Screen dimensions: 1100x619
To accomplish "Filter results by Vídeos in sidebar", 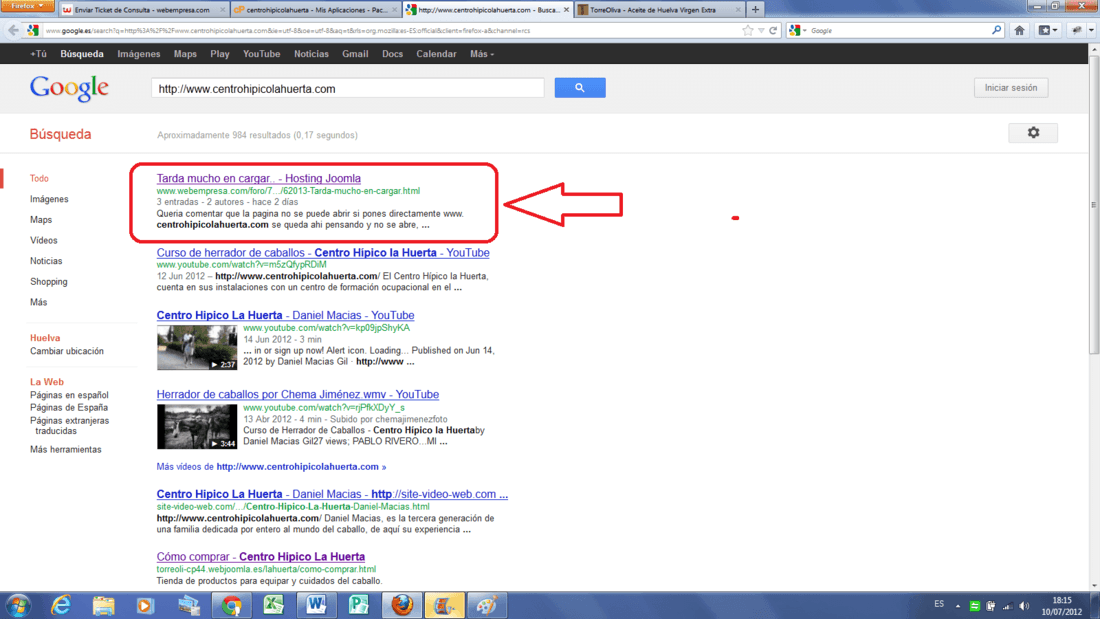I will click(x=43, y=240).
